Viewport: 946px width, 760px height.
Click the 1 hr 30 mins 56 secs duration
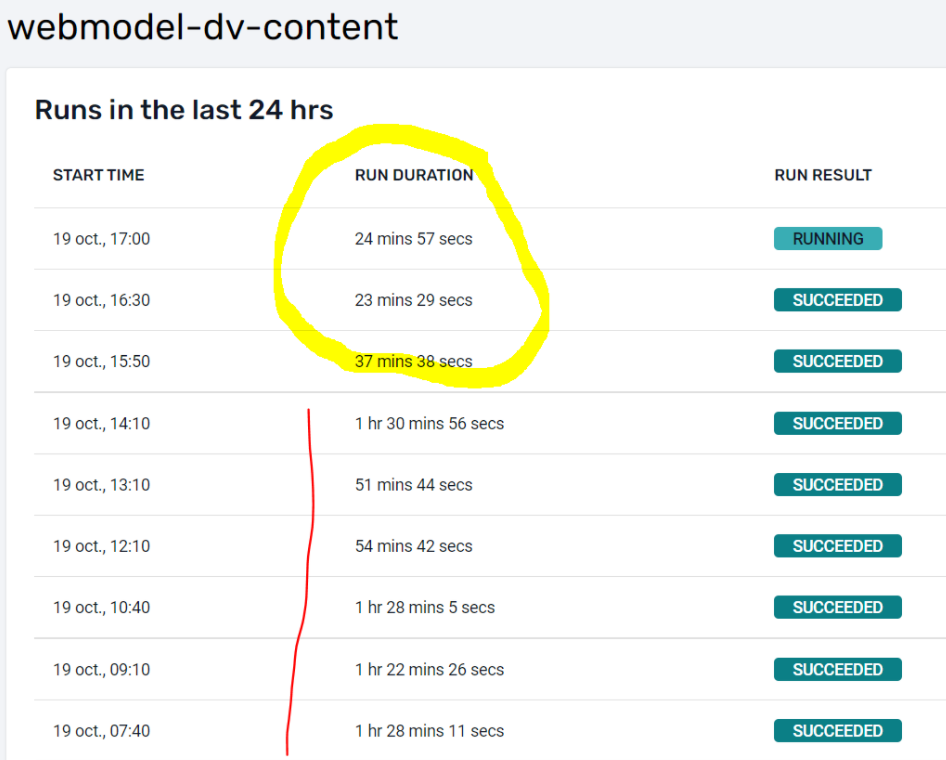tap(430, 423)
